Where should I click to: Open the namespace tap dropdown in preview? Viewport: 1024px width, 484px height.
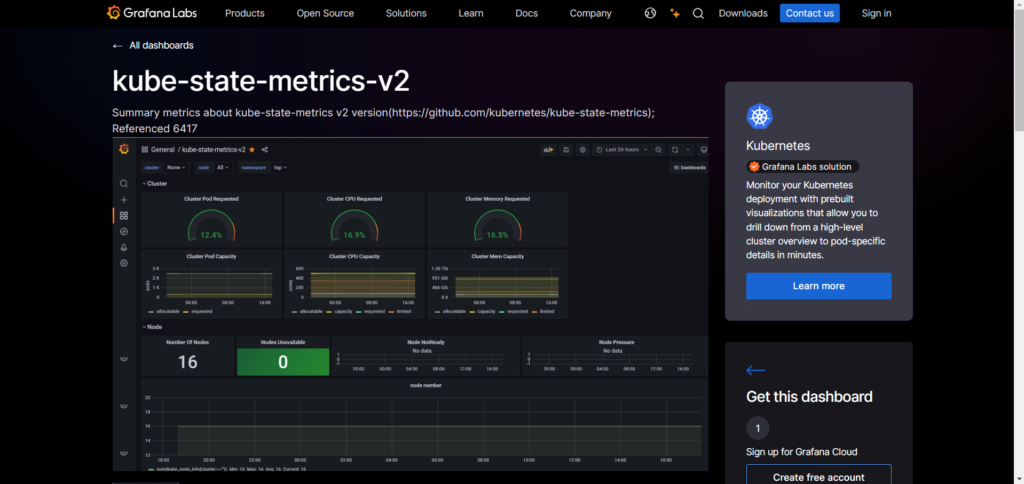coord(280,167)
